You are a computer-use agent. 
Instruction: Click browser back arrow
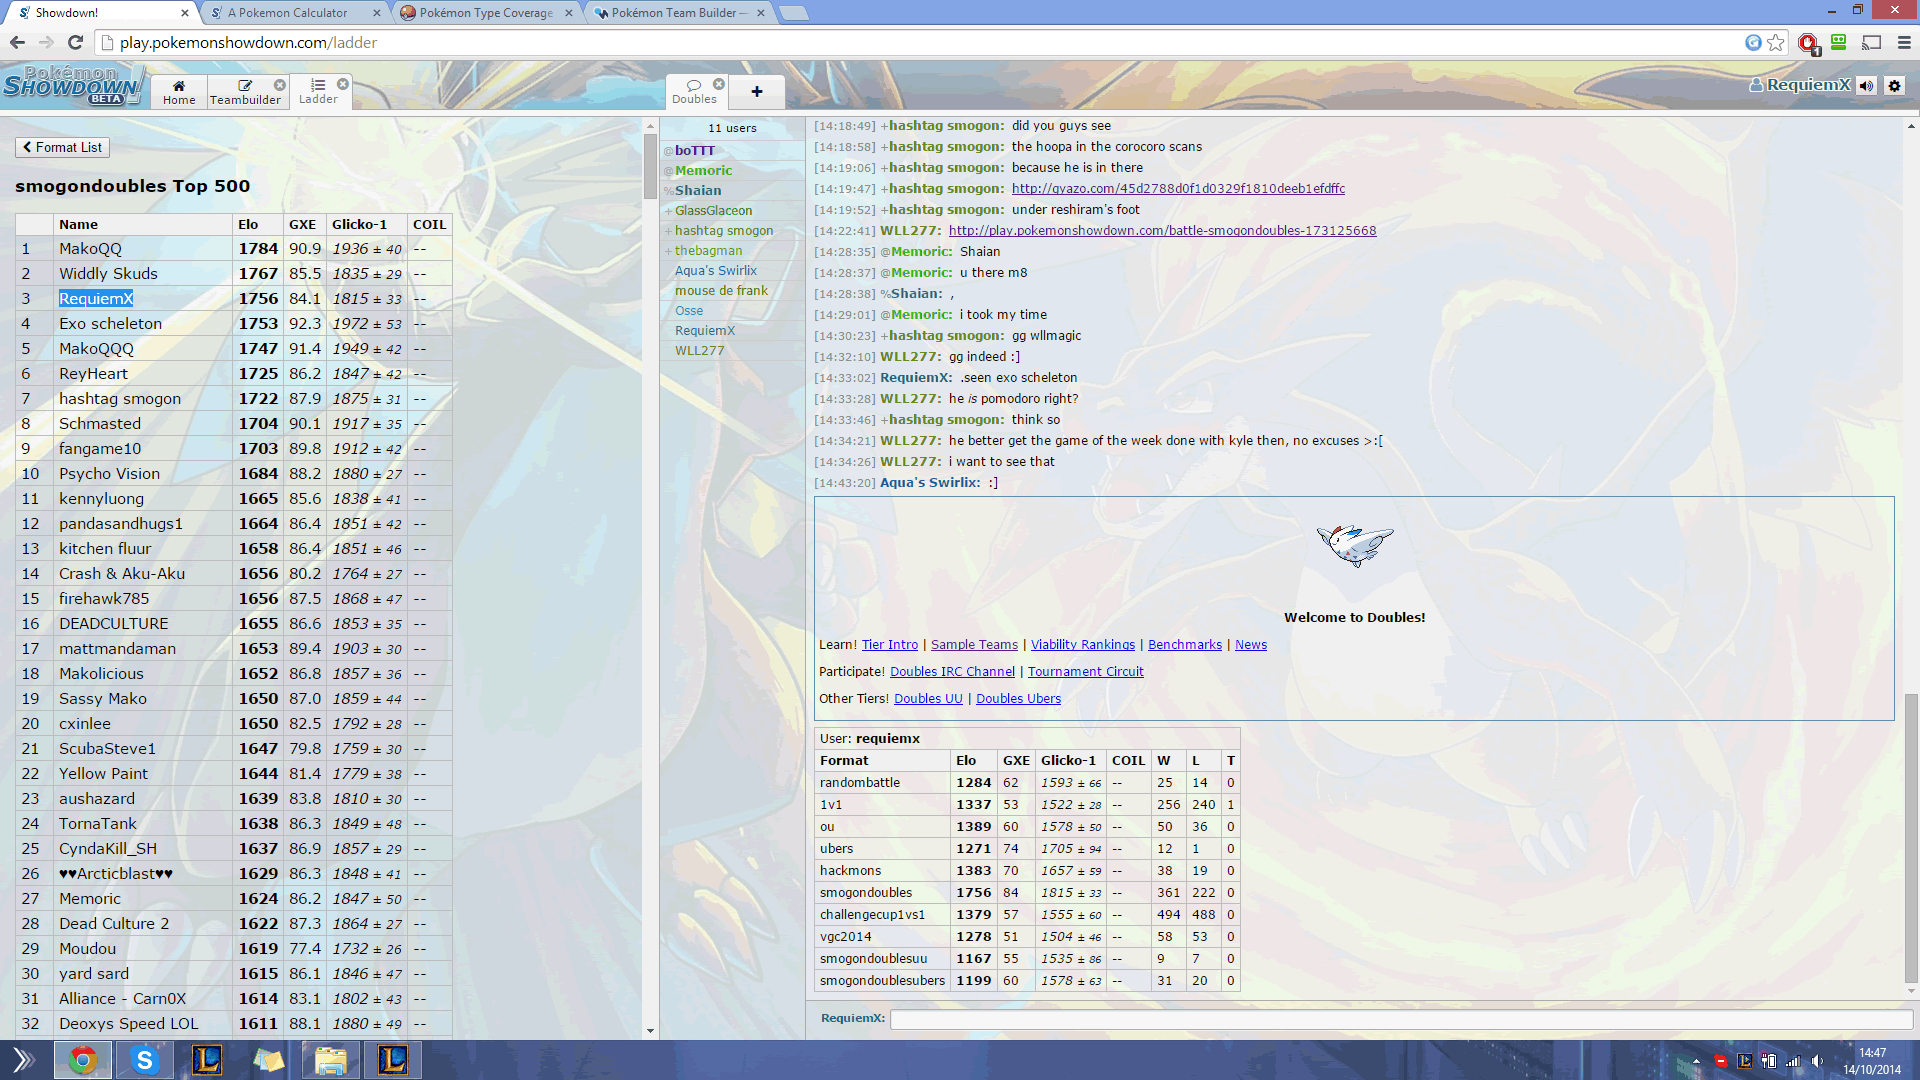coord(17,42)
